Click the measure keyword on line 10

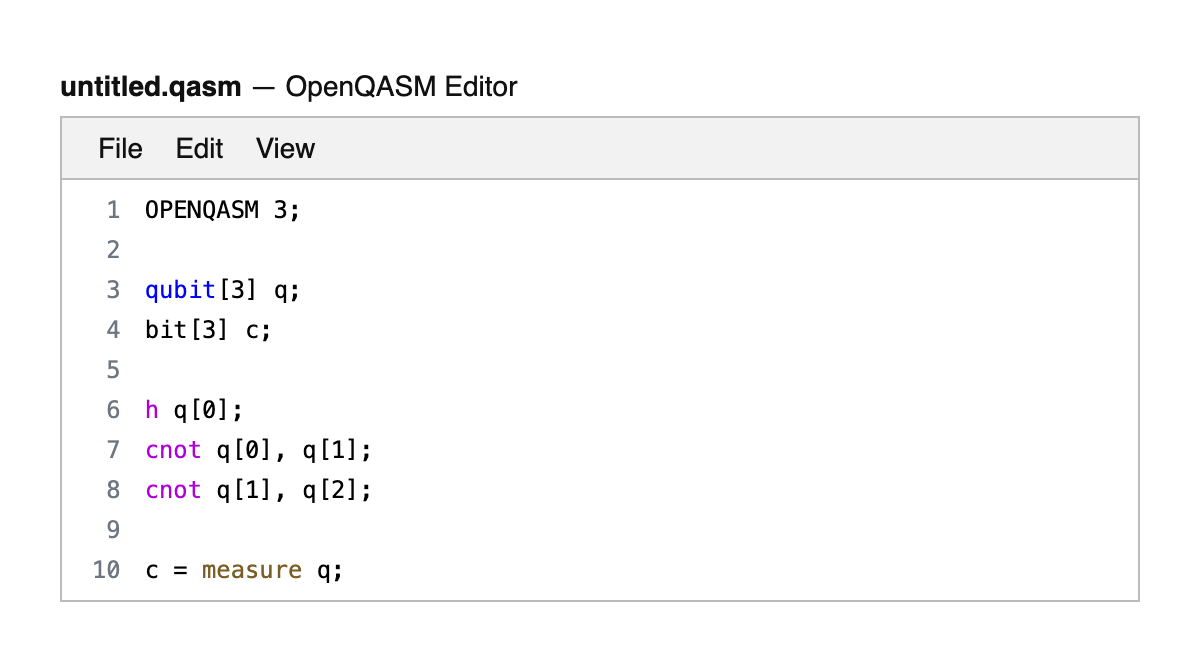coord(251,570)
